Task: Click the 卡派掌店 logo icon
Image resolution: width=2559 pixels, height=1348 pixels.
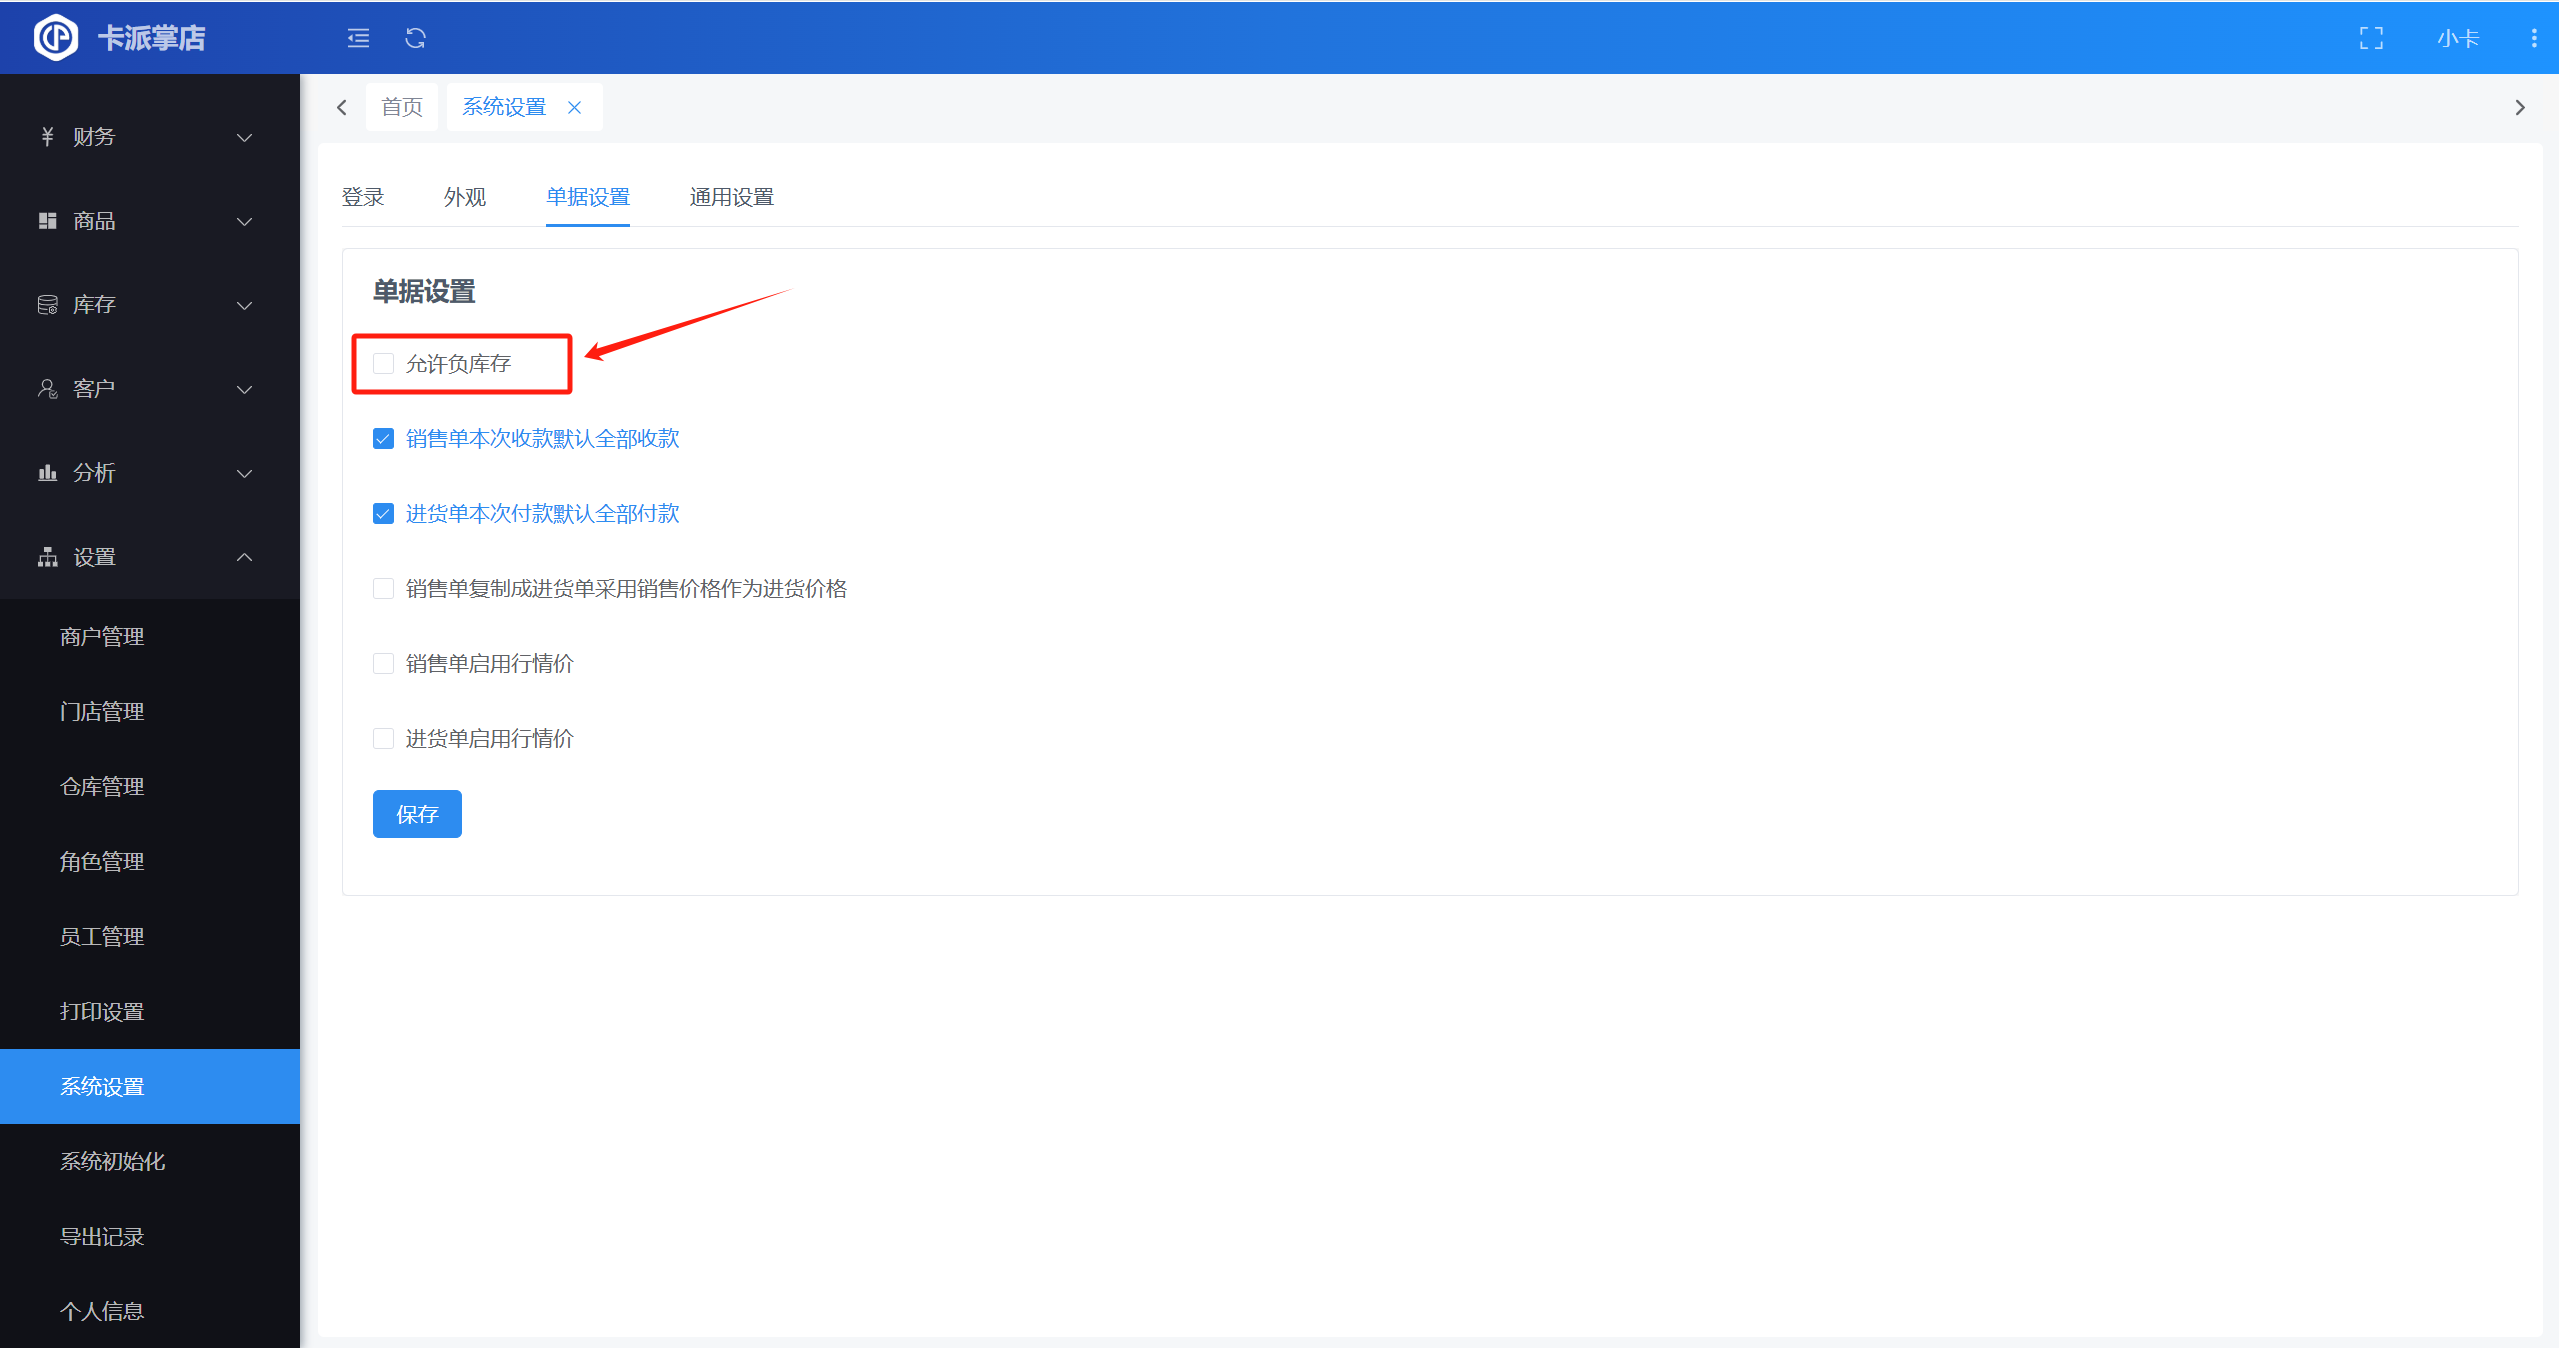Action: coord(56,38)
